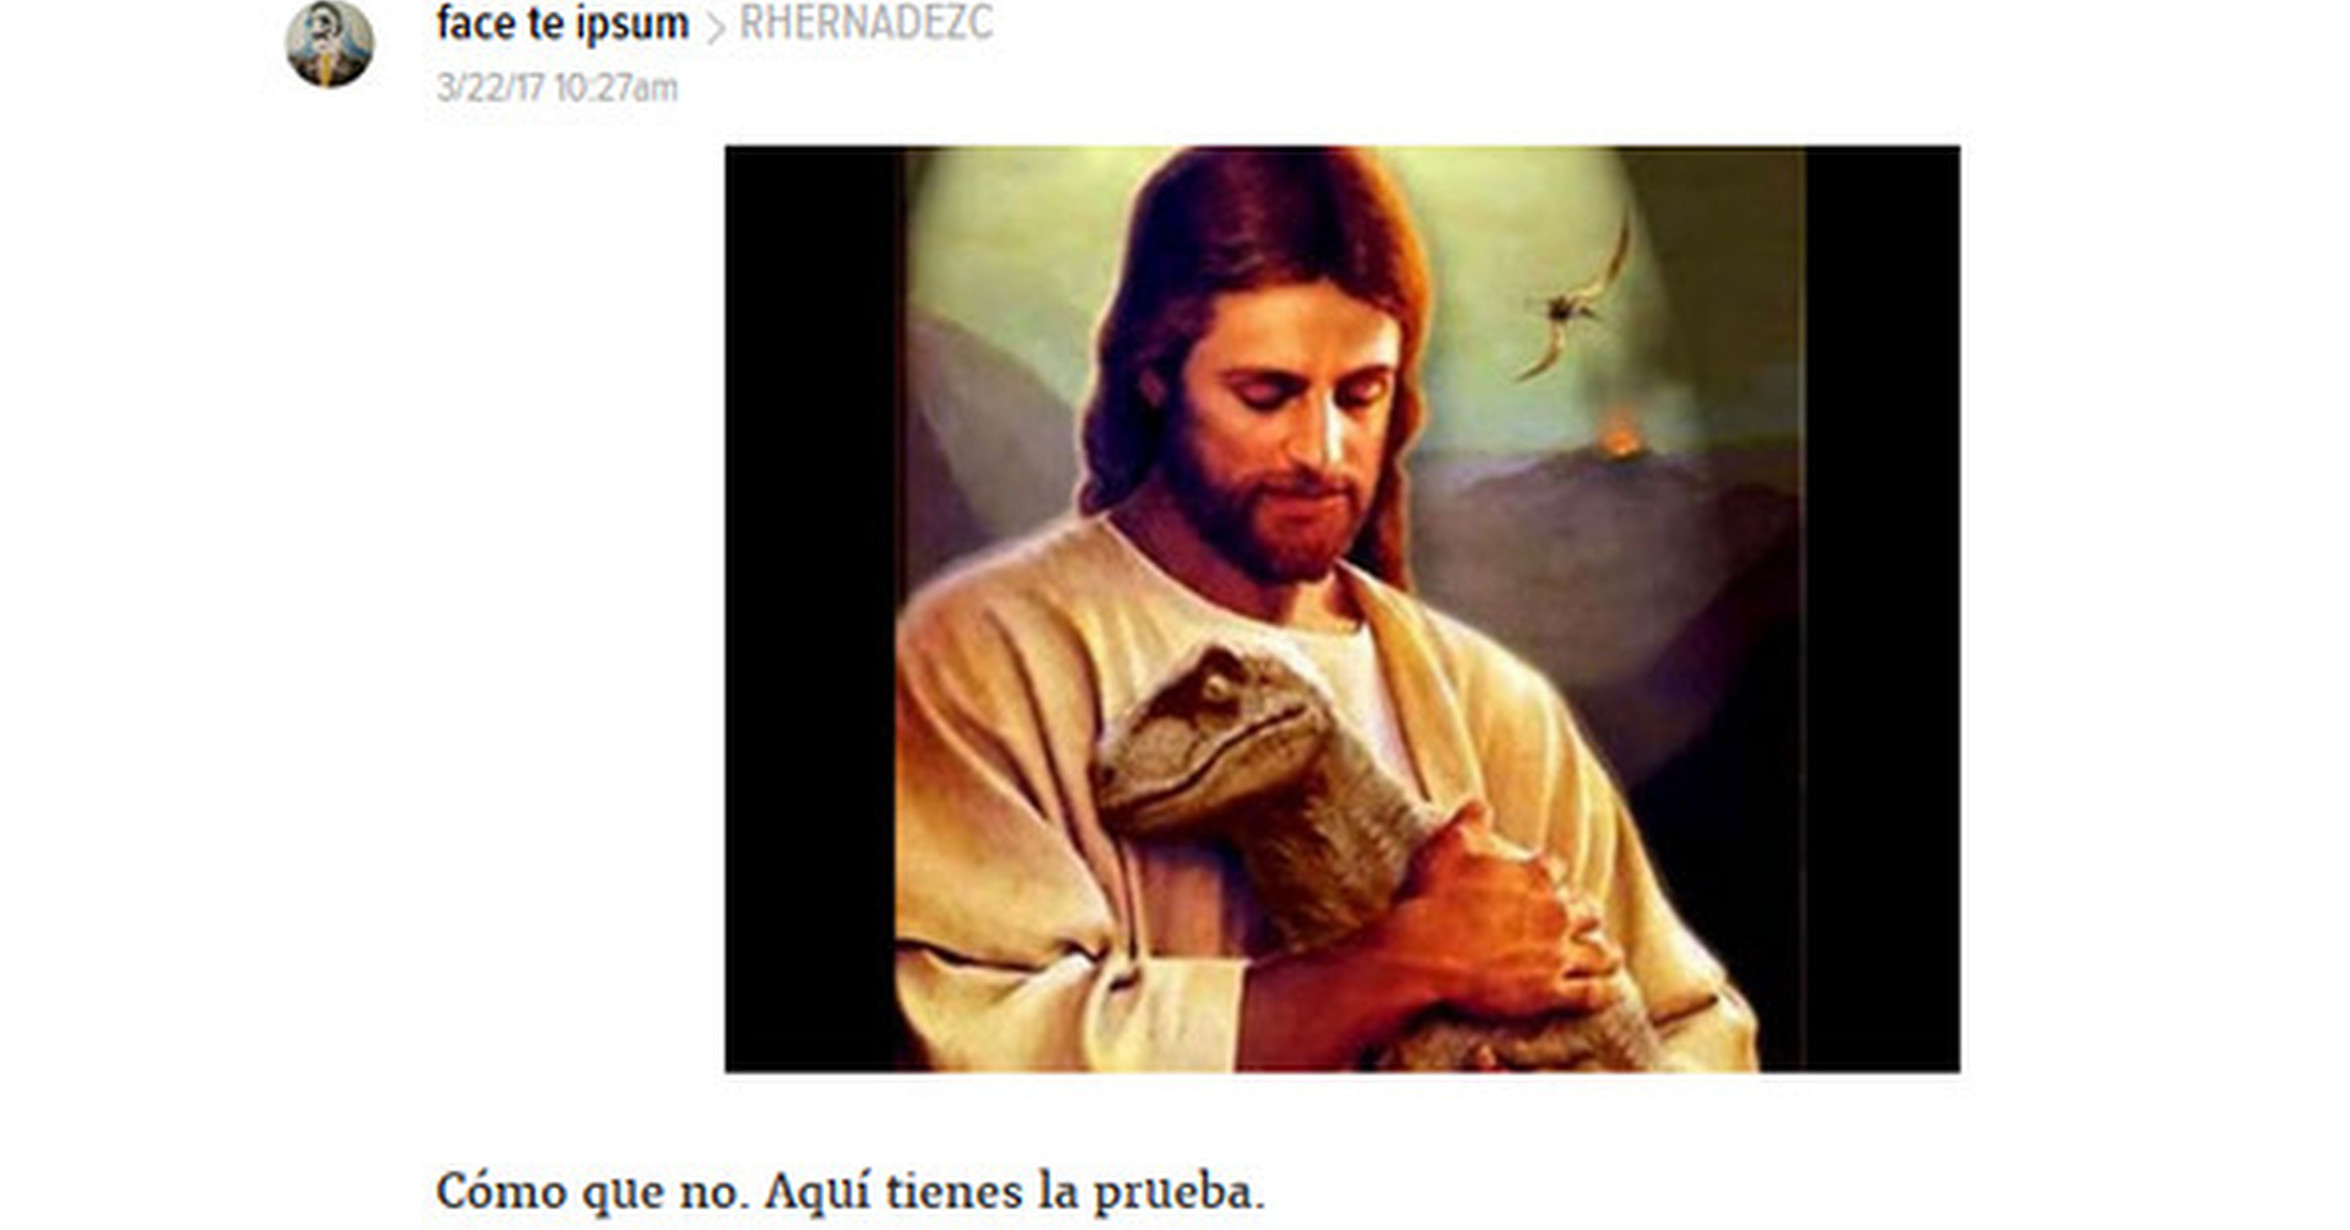
Task: Click the time '10:27am' in the timestamp
Action: click(617, 88)
